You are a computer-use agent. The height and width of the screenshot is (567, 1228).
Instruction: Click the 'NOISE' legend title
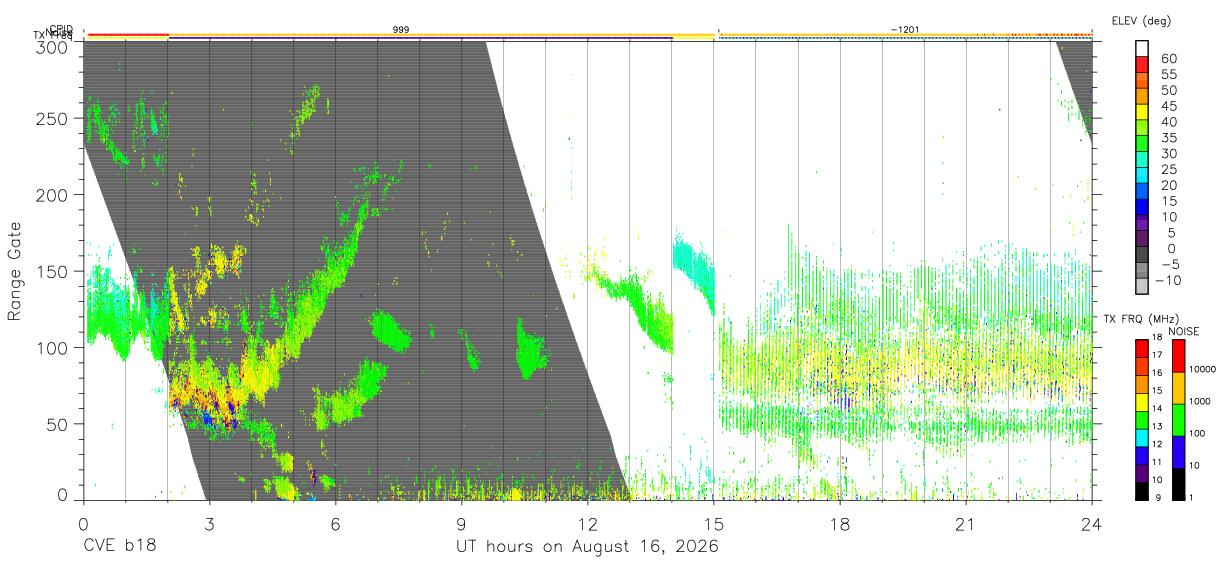click(x=1184, y=331)
